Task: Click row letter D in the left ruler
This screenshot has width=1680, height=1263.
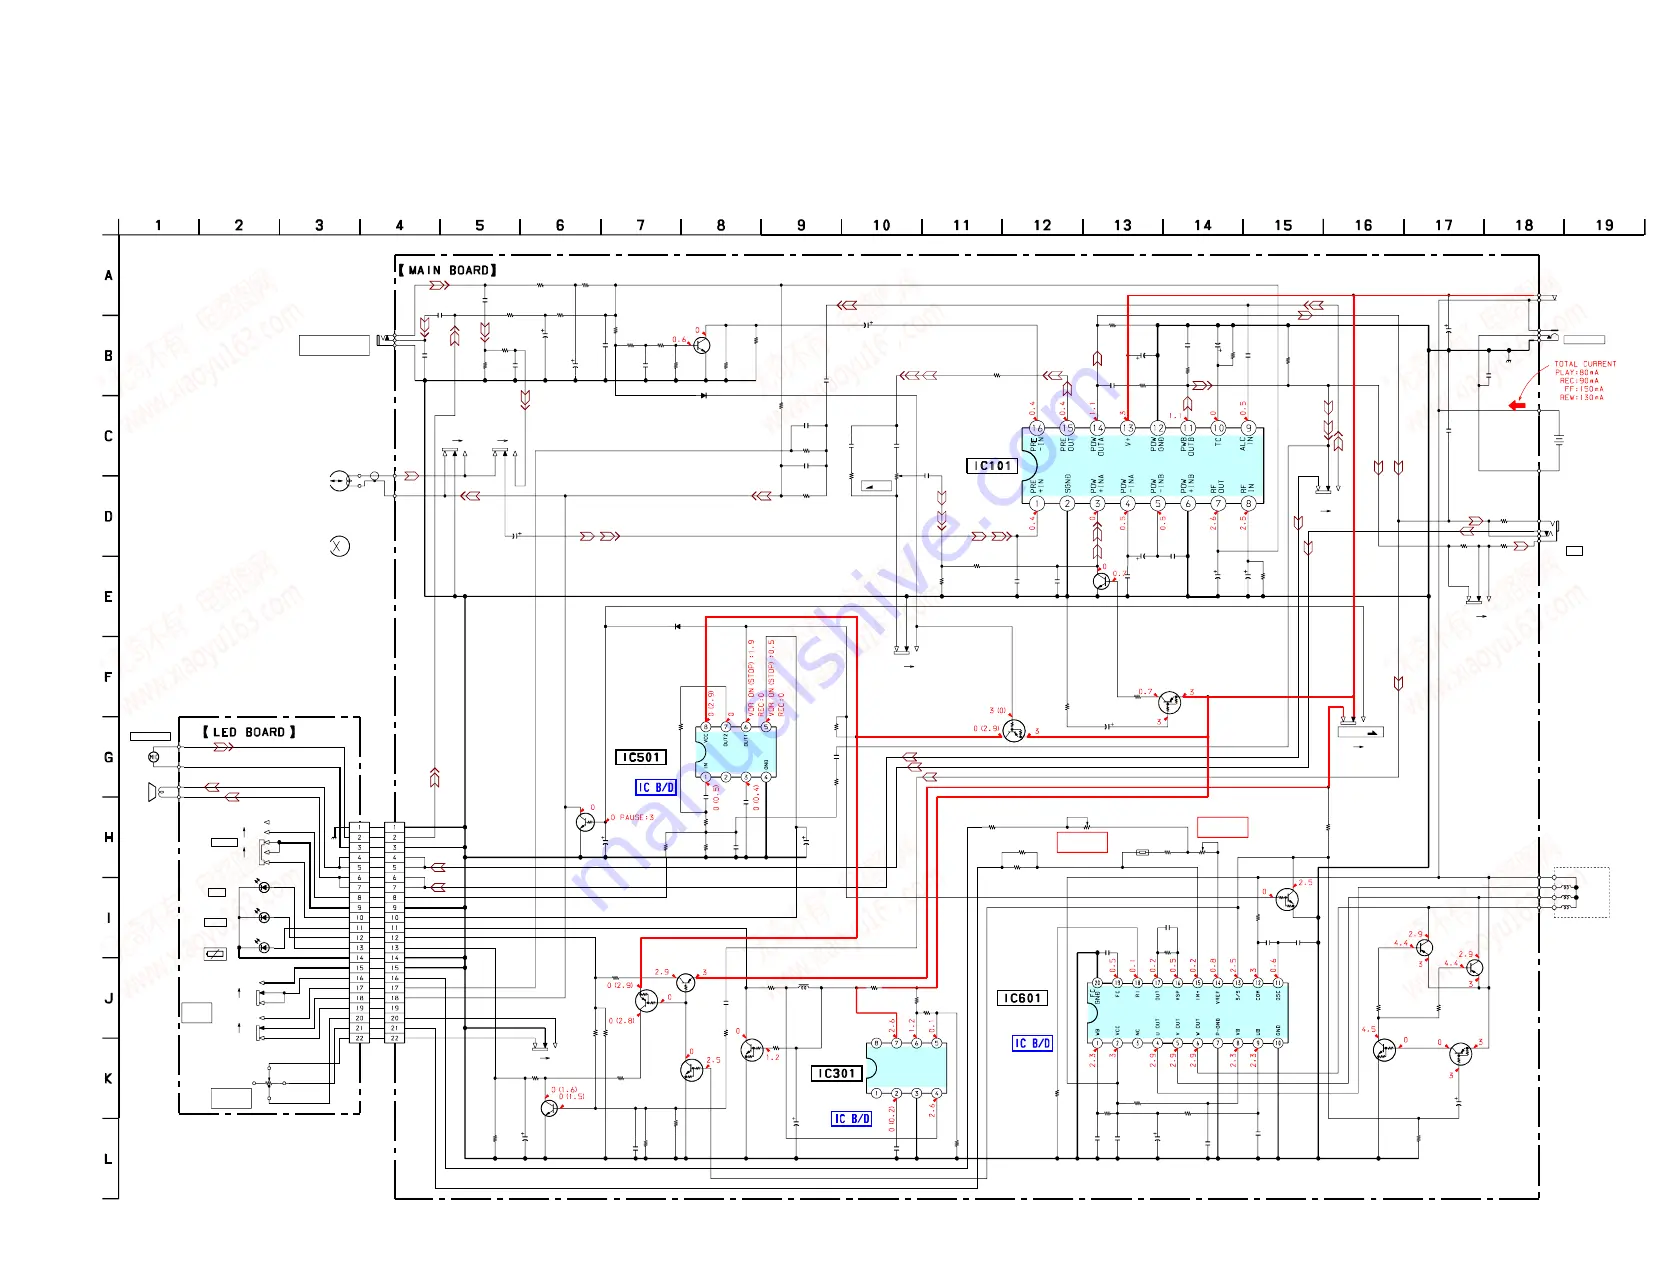Action: pyautogui.click(x=109, y=517)
